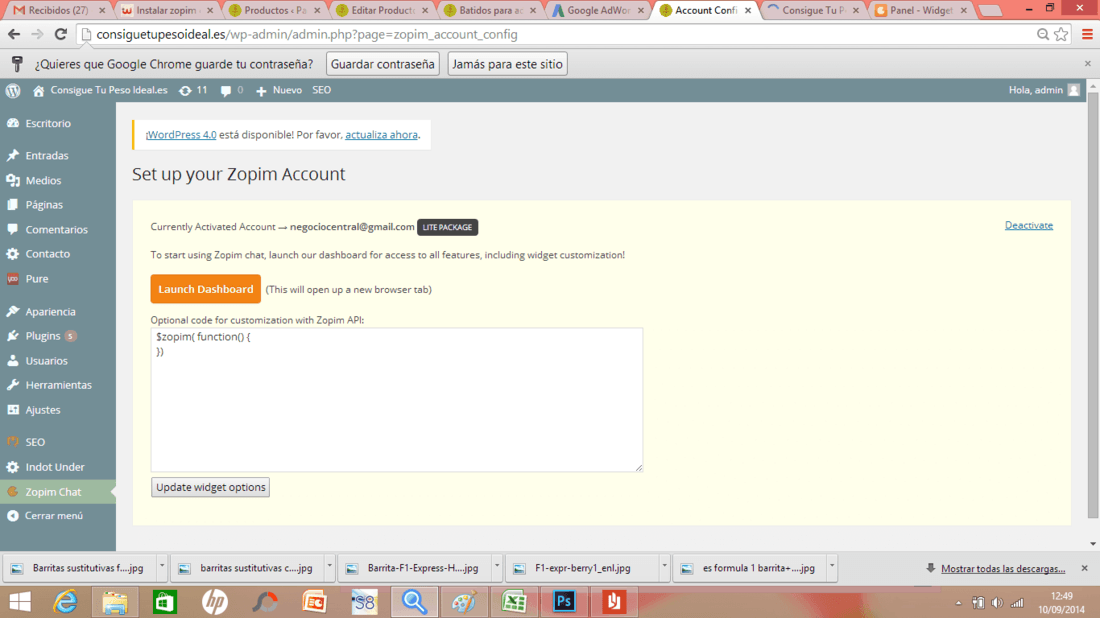Dismiss the save password bar
Image resolution: width=1100 pixels, height=618 pixels.
[1087, 64]
